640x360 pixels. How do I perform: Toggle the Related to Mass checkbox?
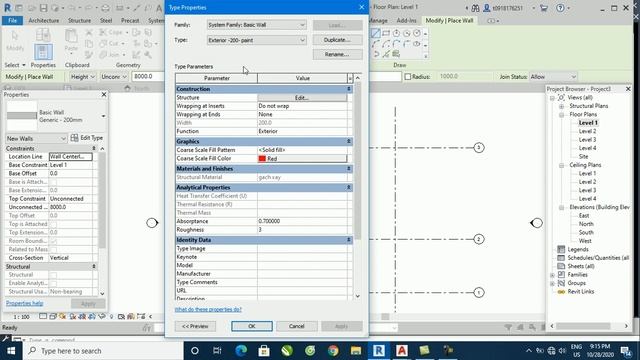point(53,249)
